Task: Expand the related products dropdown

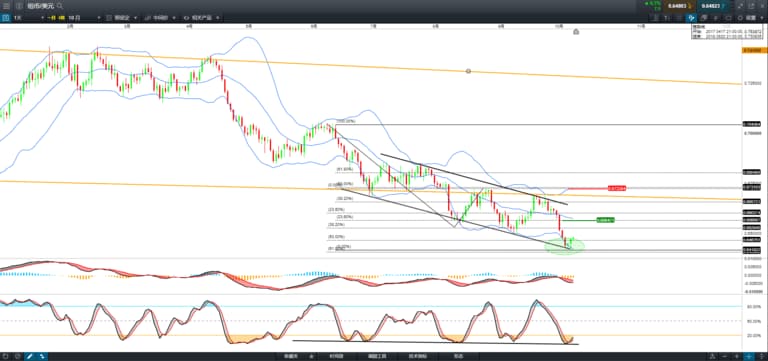Action: [x=201, y=18]
